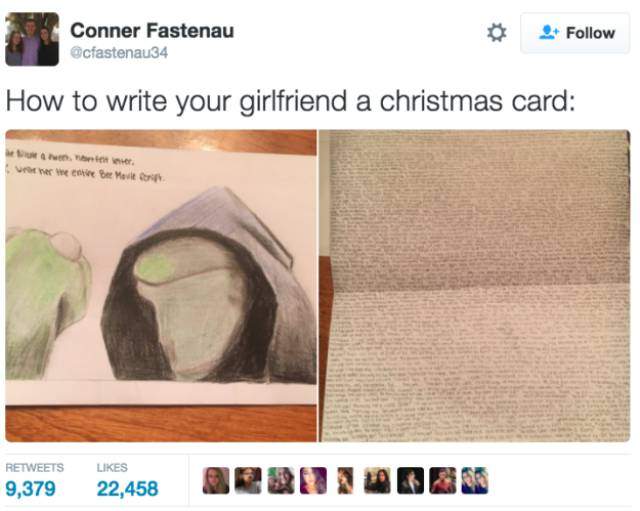Click the Conner Fastenau display name
640x511 pixels.
(152, 31)
